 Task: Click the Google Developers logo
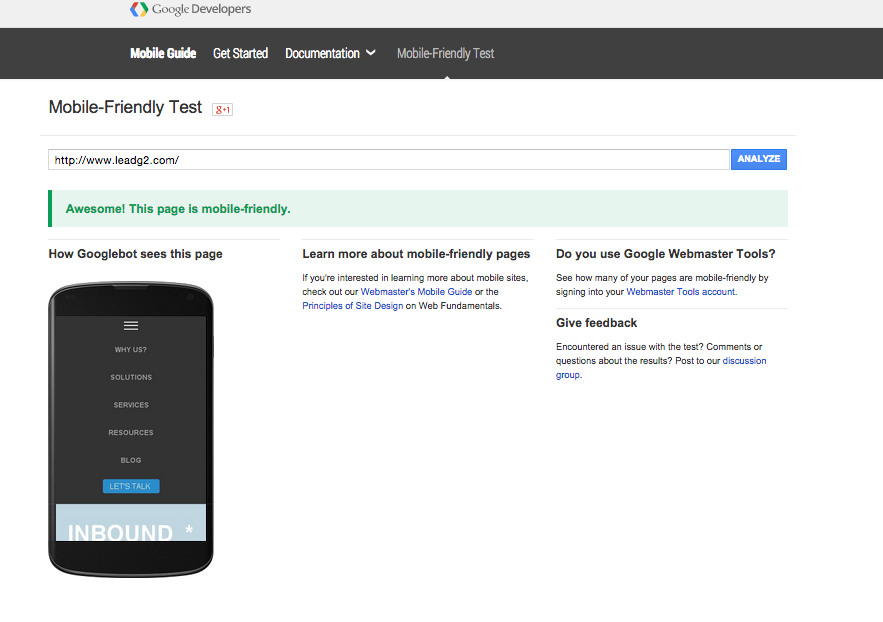click(x=190, y=9)
